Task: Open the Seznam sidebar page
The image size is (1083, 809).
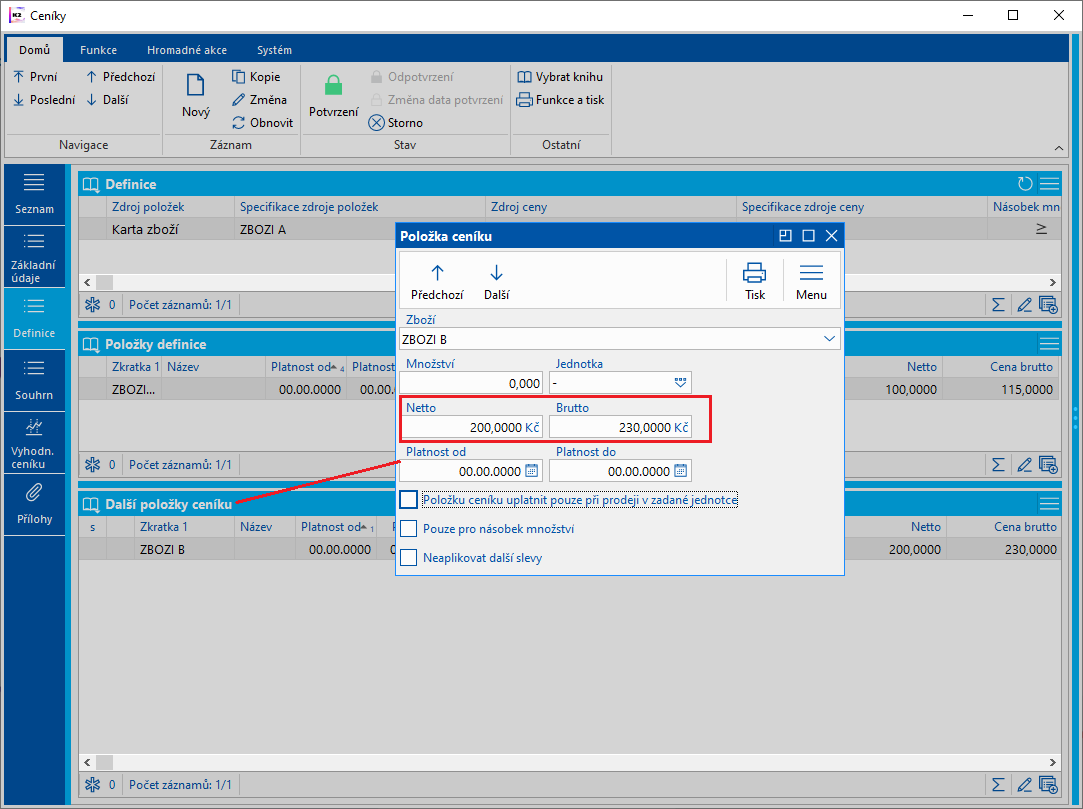Action: 34,194
